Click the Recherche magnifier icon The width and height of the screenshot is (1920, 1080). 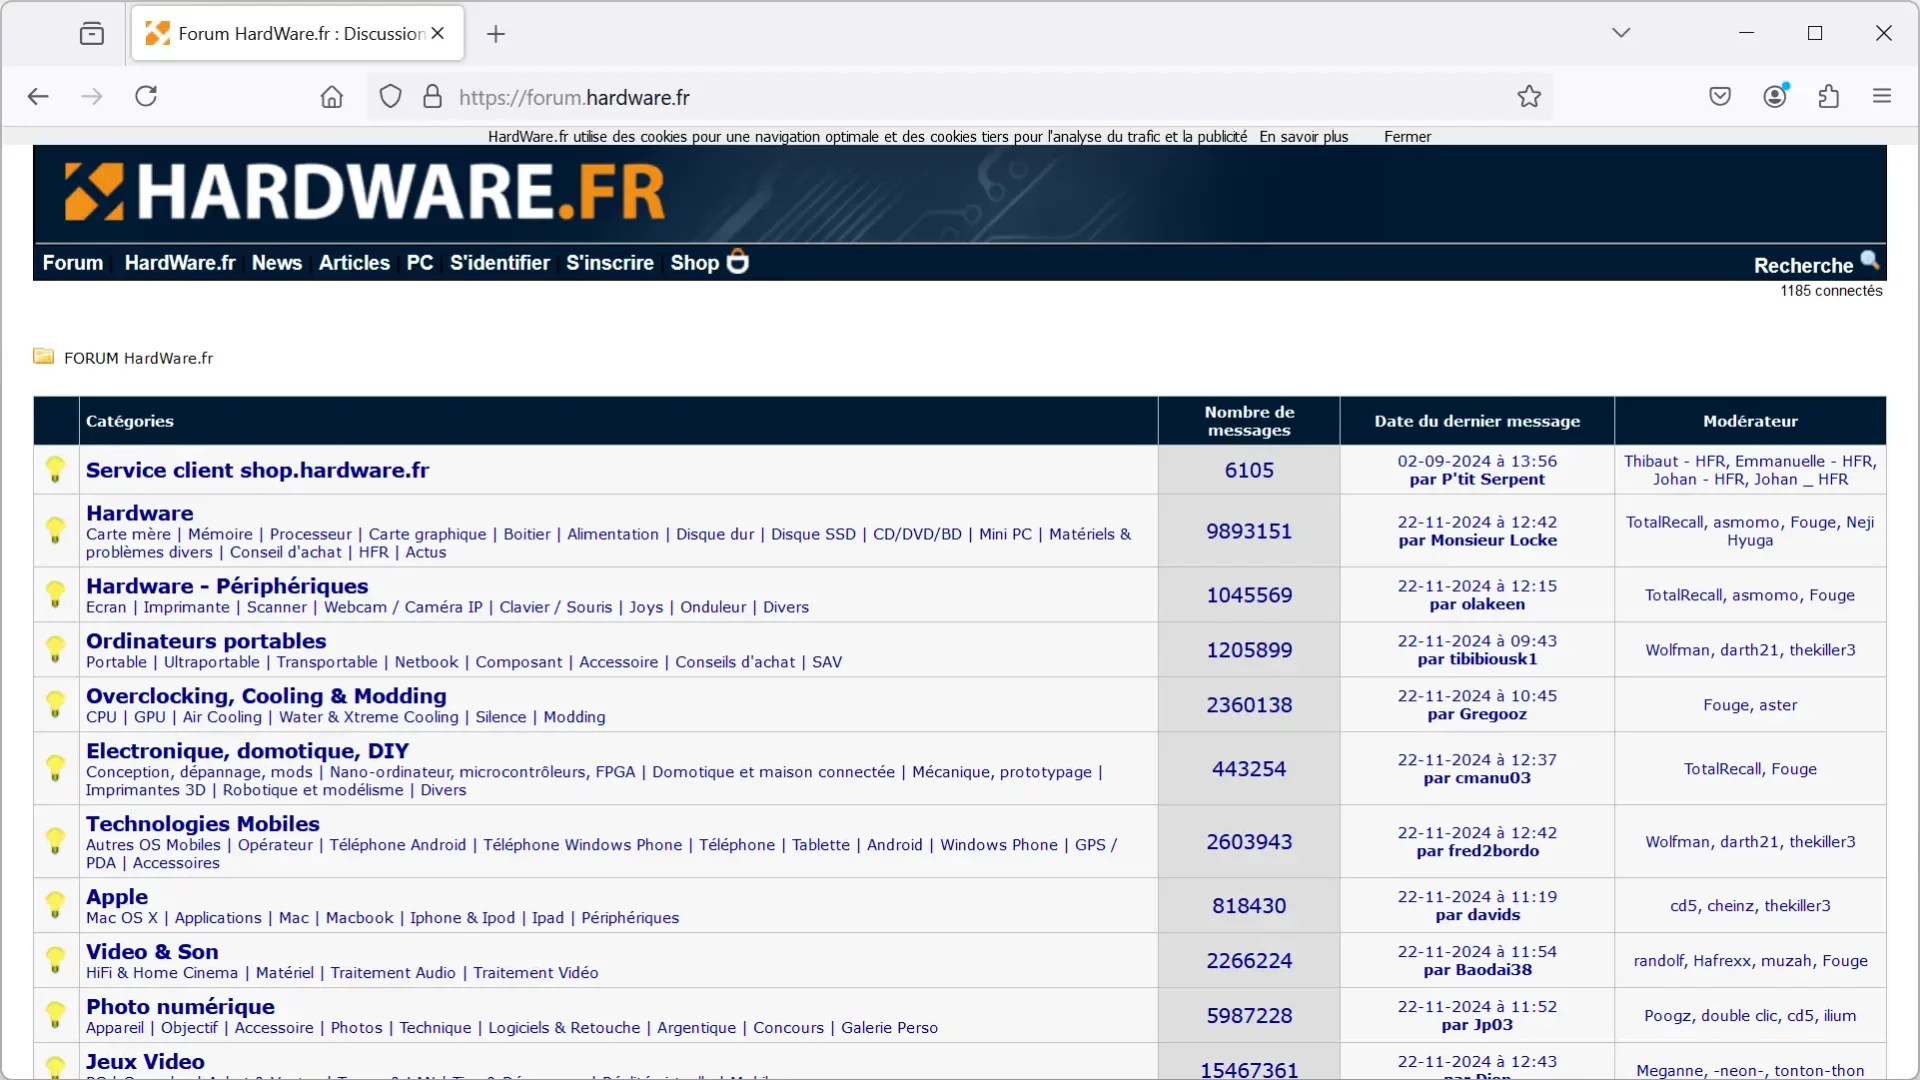tap(1869, 261)
